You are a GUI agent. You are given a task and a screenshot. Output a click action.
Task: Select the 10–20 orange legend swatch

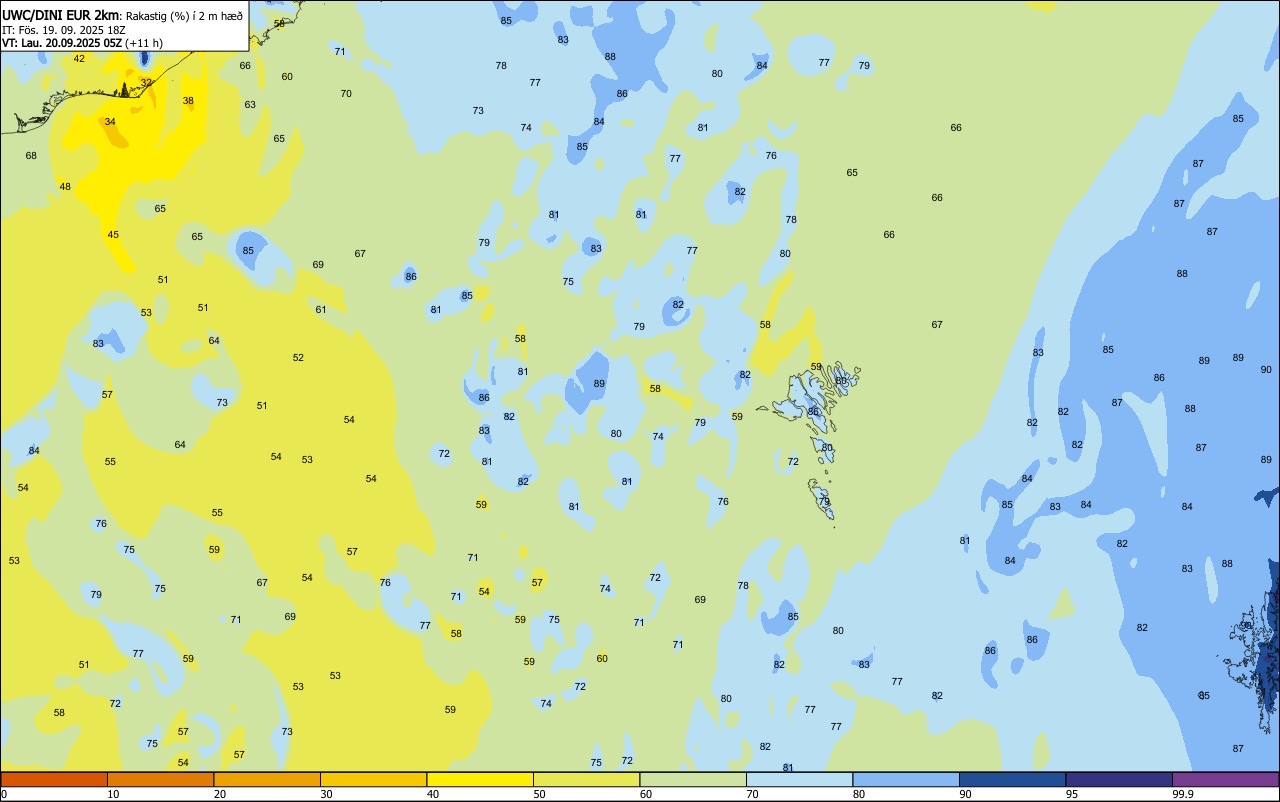pos(160,779)
